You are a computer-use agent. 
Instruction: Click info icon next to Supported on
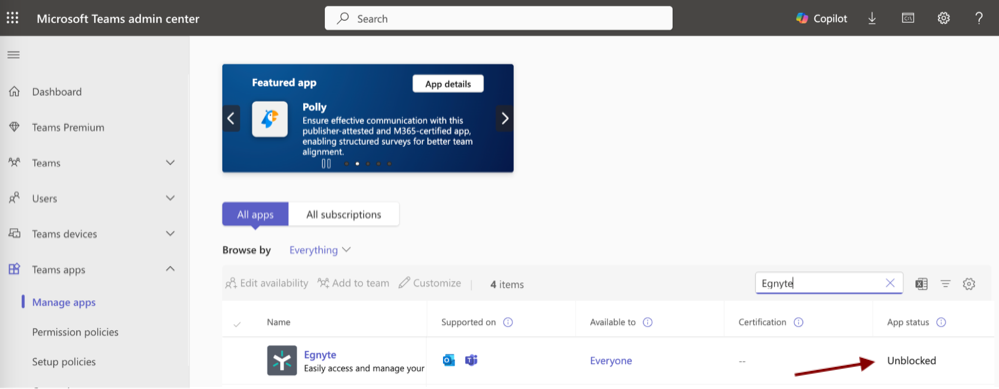pyautogui.click(x=508, y=322)
